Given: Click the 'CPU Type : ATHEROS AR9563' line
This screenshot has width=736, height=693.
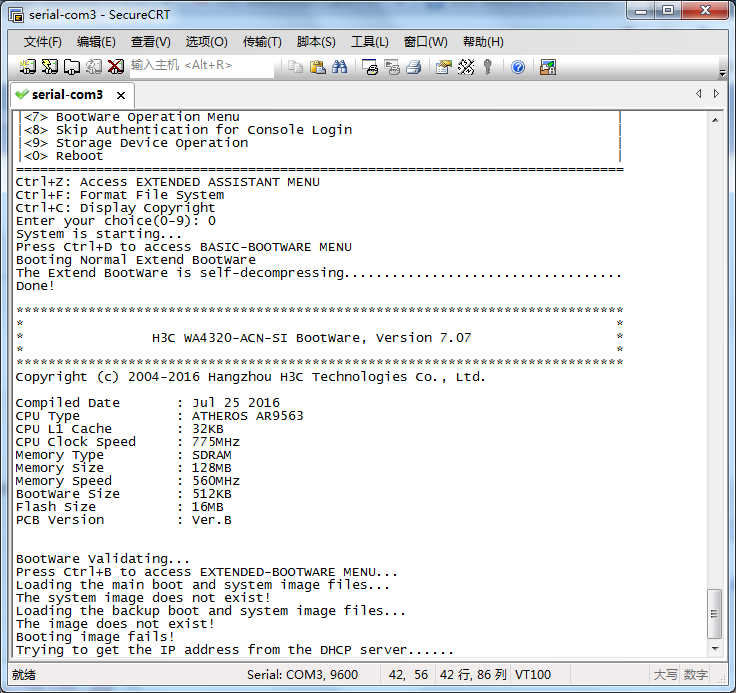Looking at the screenshot, I should 160,416.
